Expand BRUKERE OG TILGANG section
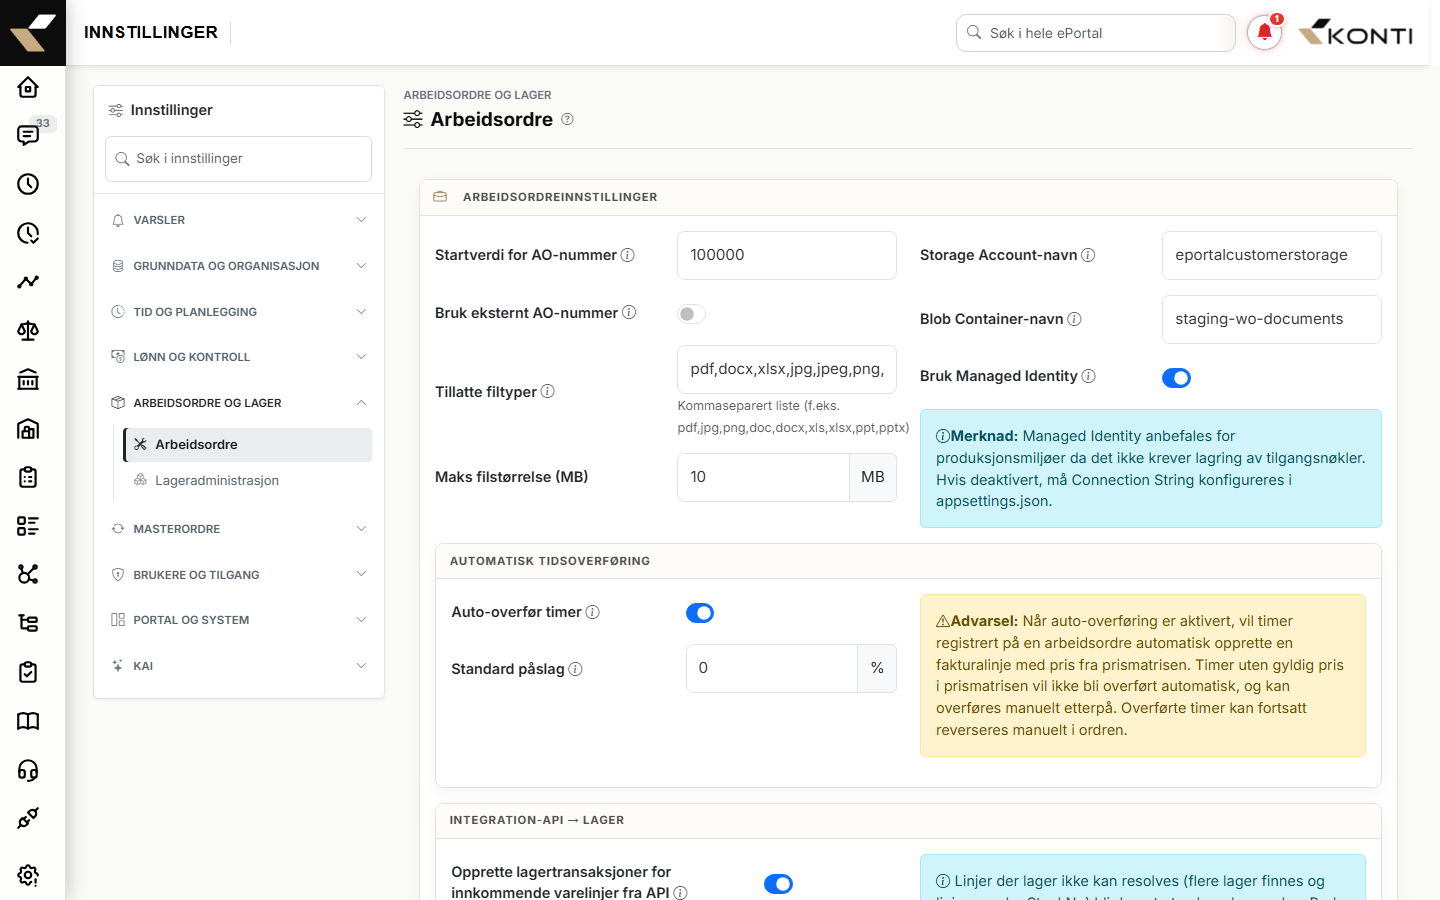This screenshot has height=900, width=1440. click(x=239, y=575)
